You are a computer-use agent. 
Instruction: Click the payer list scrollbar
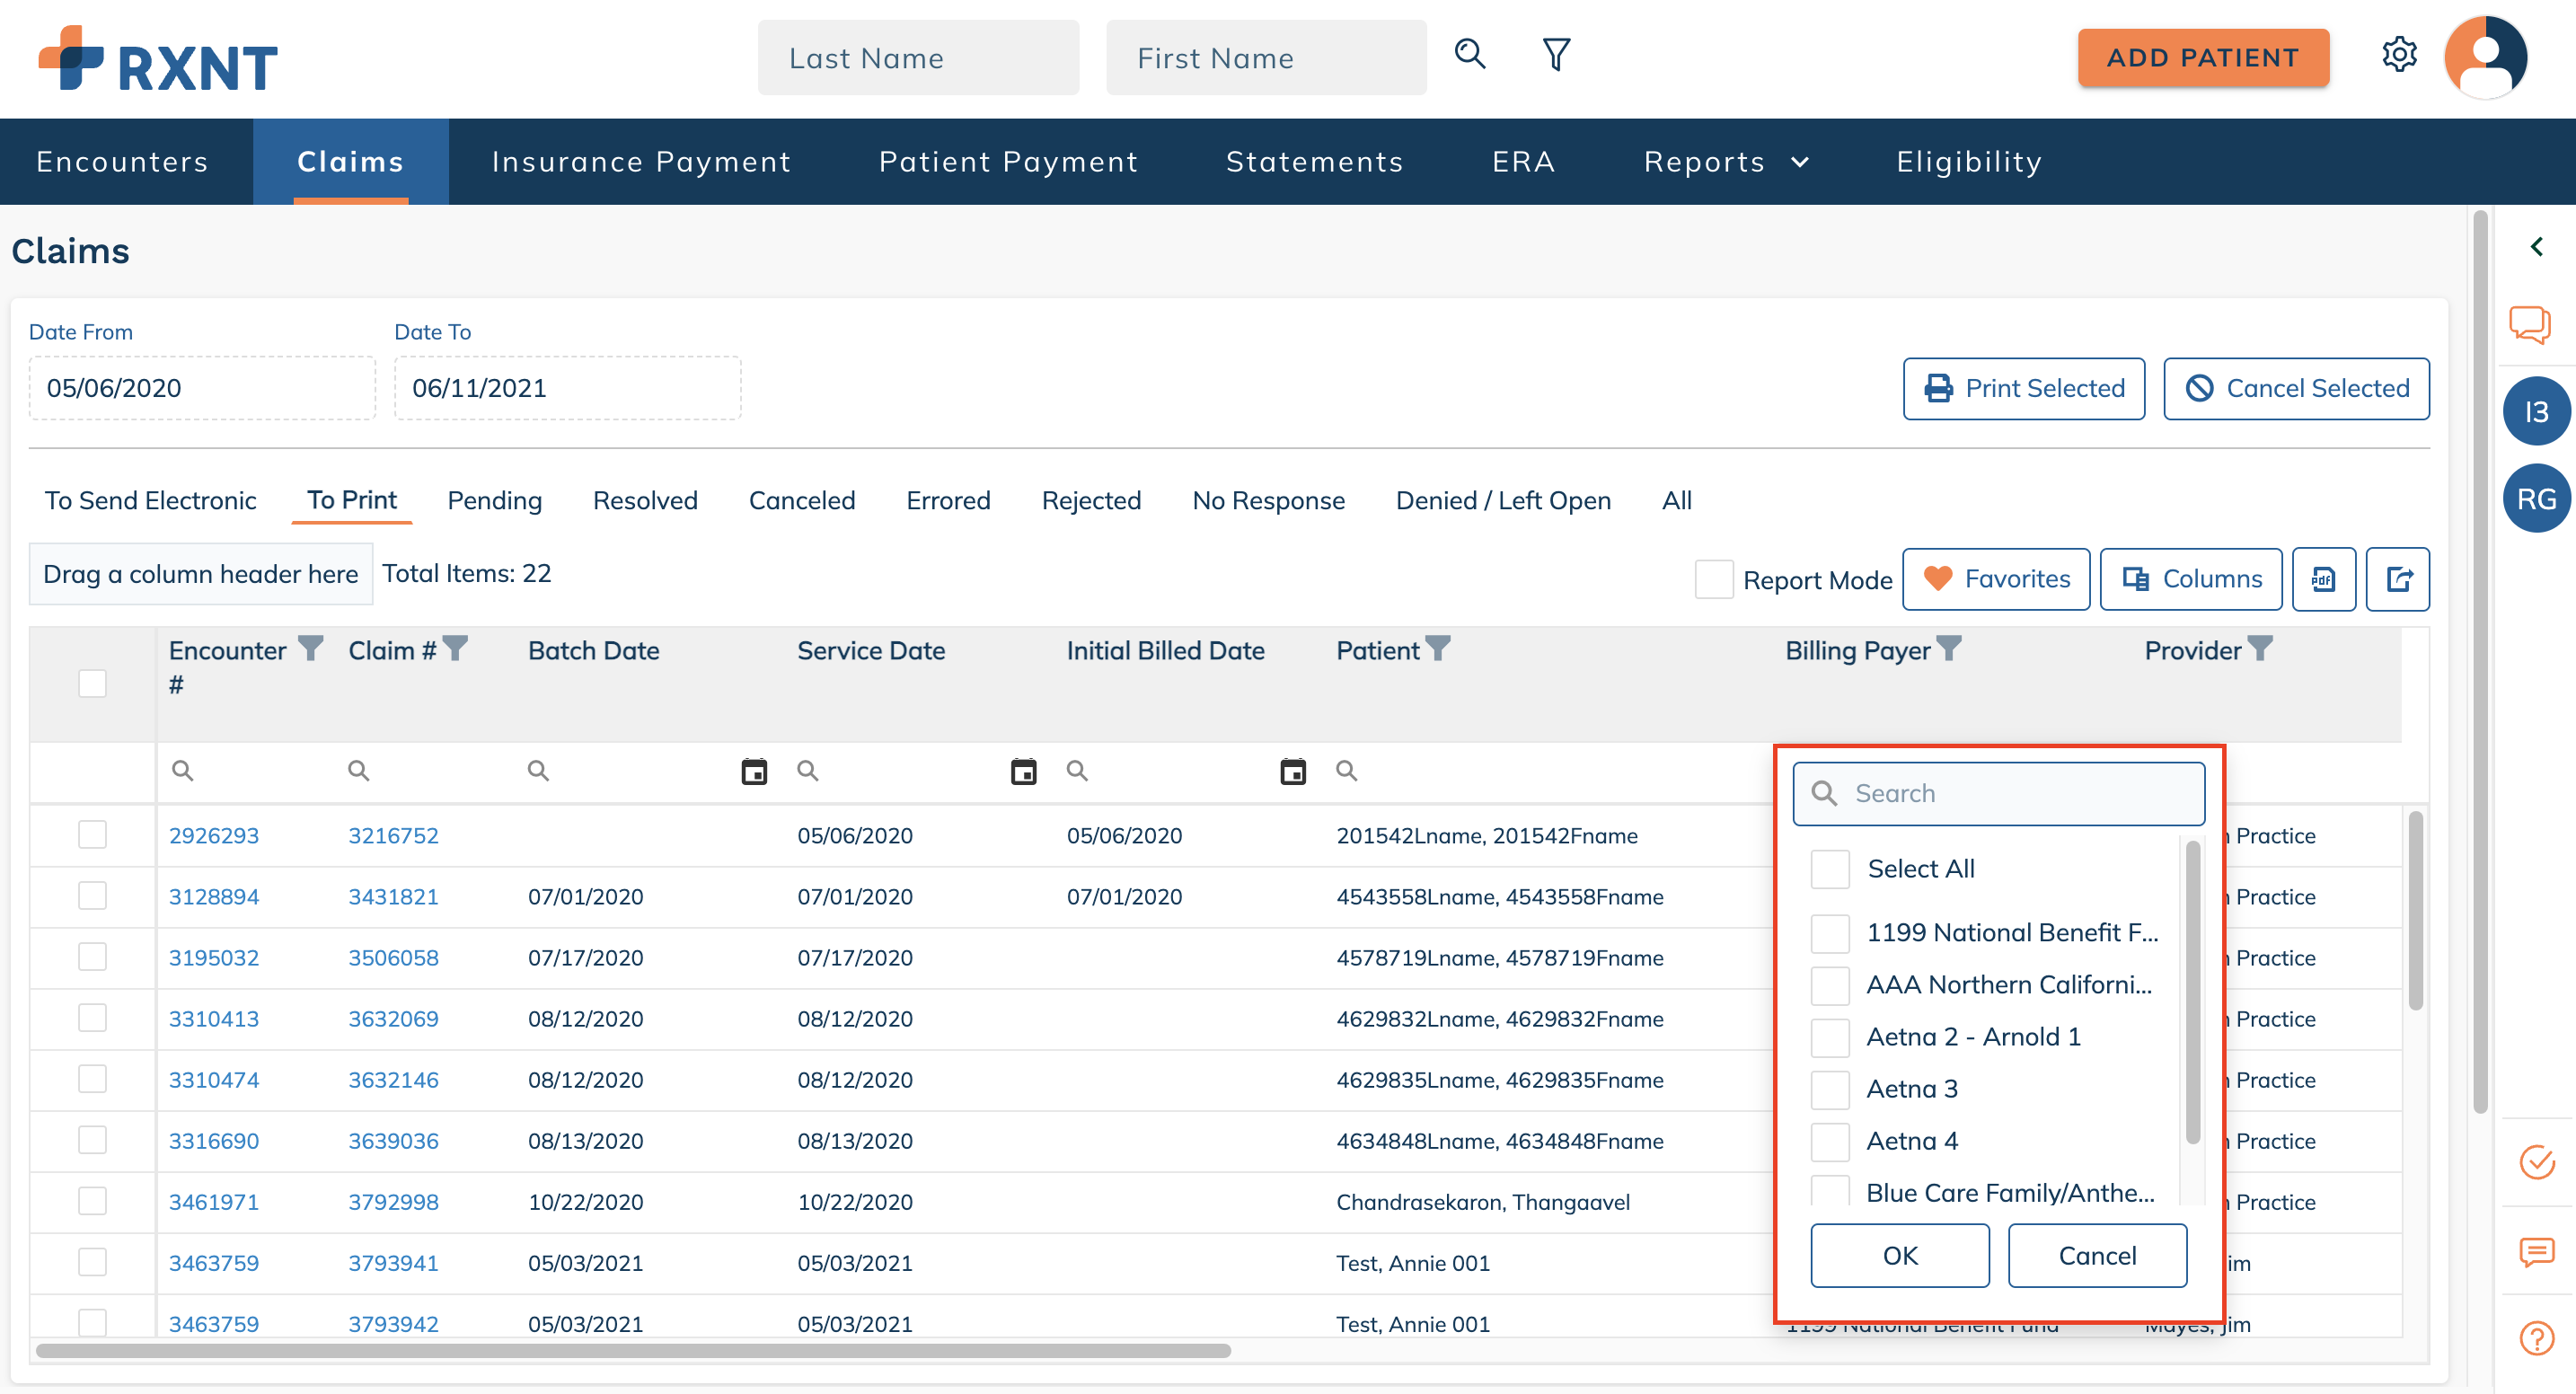coord(2193,992)
